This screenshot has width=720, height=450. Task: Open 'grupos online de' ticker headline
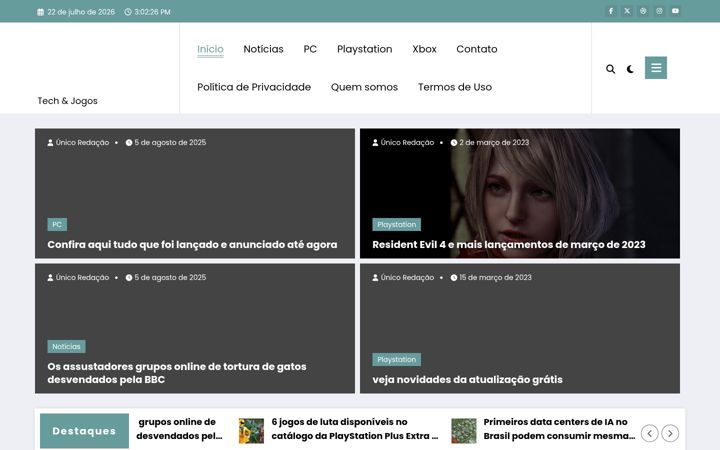pos(179,429)
